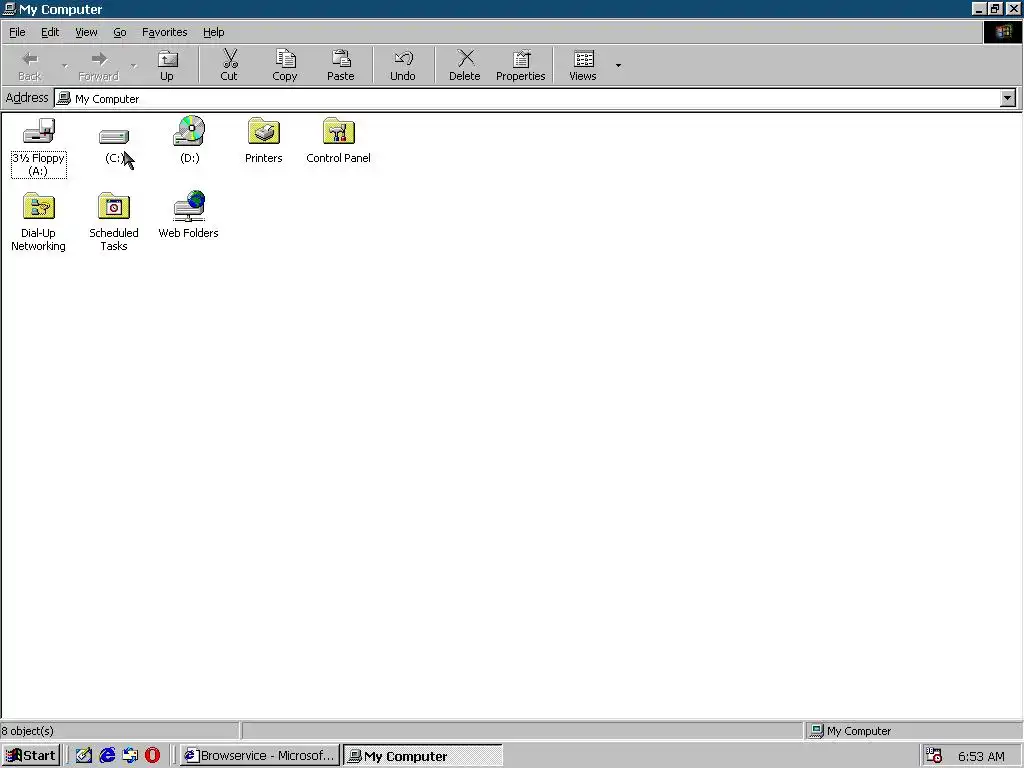
Task: Select the Control Panel folder icon
Action: tap(338, 132)
